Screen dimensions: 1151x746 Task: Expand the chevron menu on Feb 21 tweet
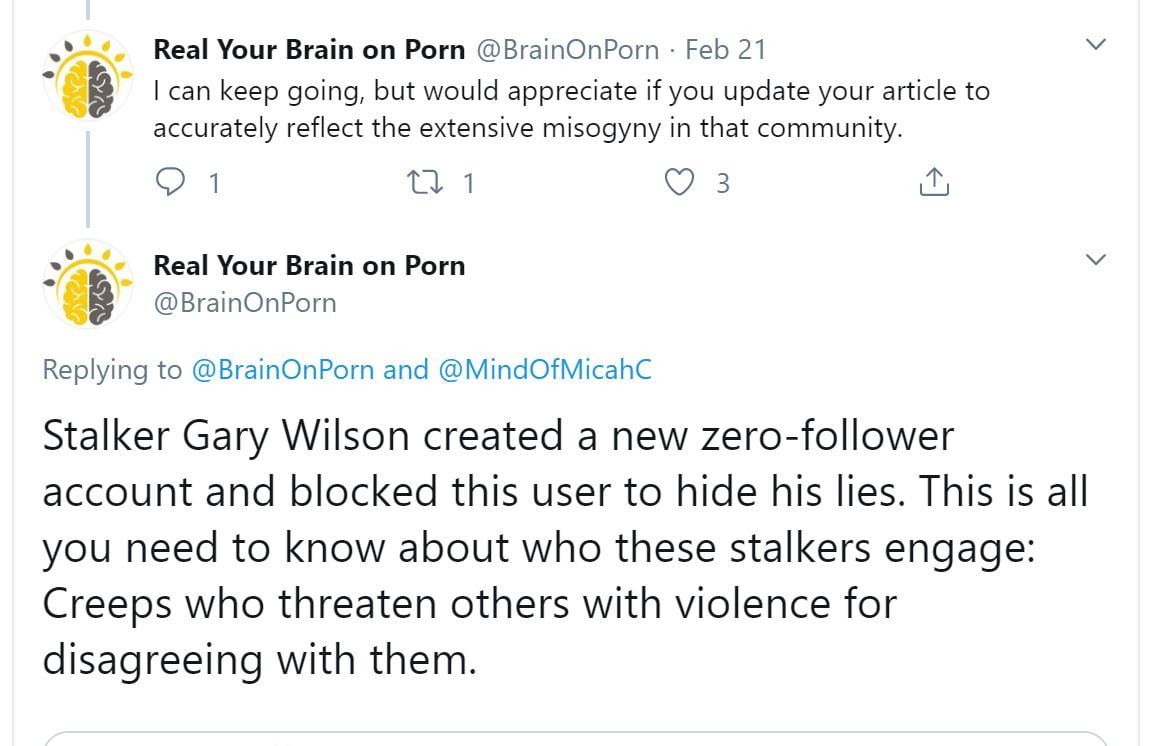click(x=1096, y=45)
